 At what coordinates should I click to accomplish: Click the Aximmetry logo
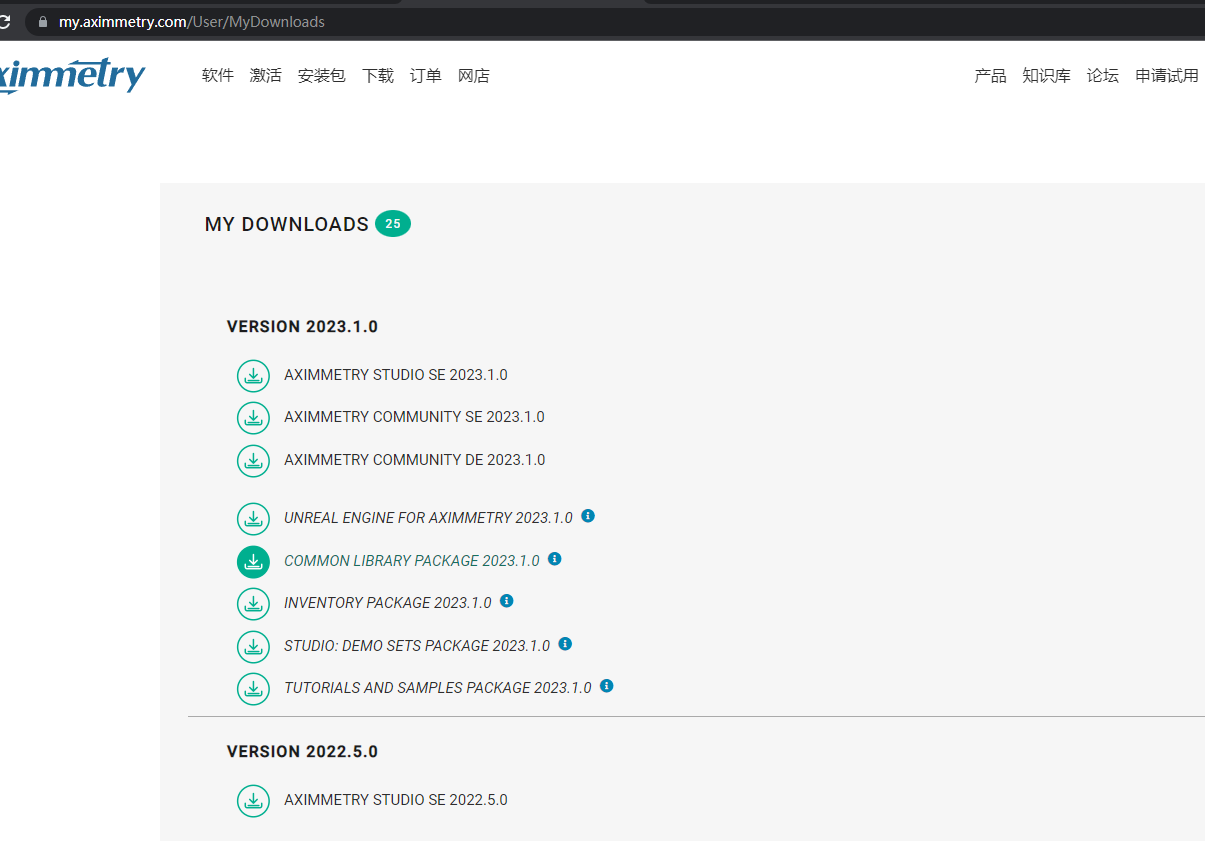pyautogui.click(x=72, y=76)
